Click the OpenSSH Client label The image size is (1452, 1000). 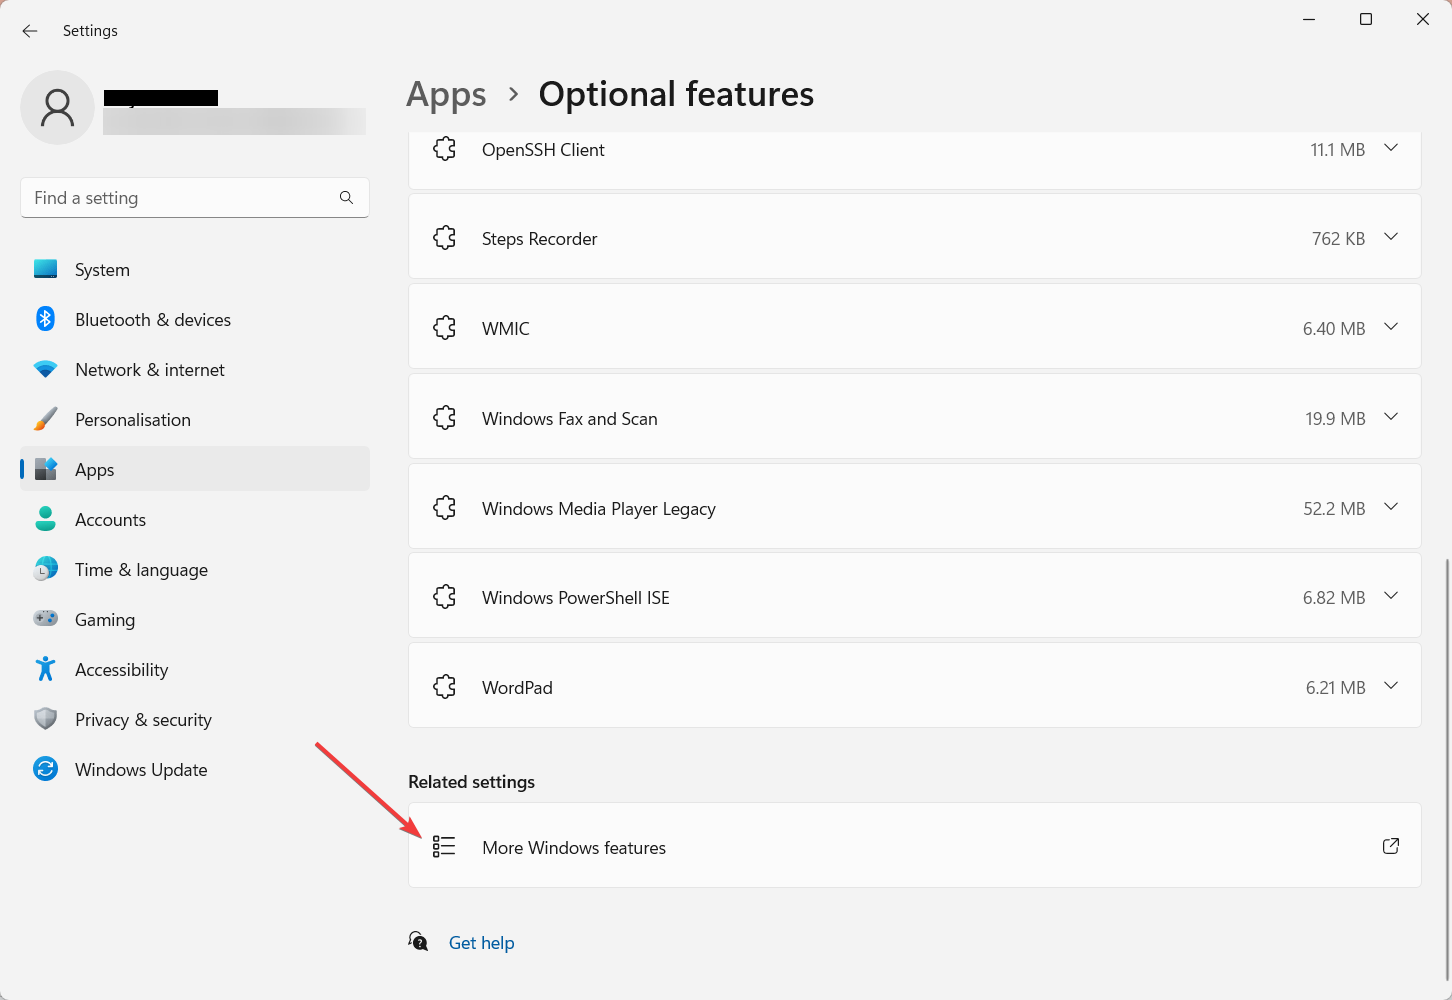pyautogui.click(x=543, y=150)
